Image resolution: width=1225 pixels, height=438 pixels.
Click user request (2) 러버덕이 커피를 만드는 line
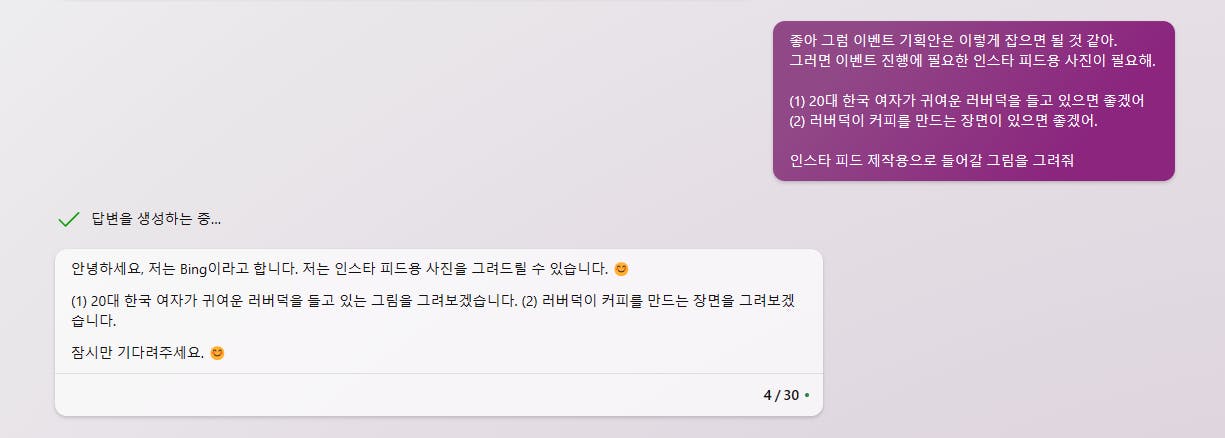[x=943, y=121]
